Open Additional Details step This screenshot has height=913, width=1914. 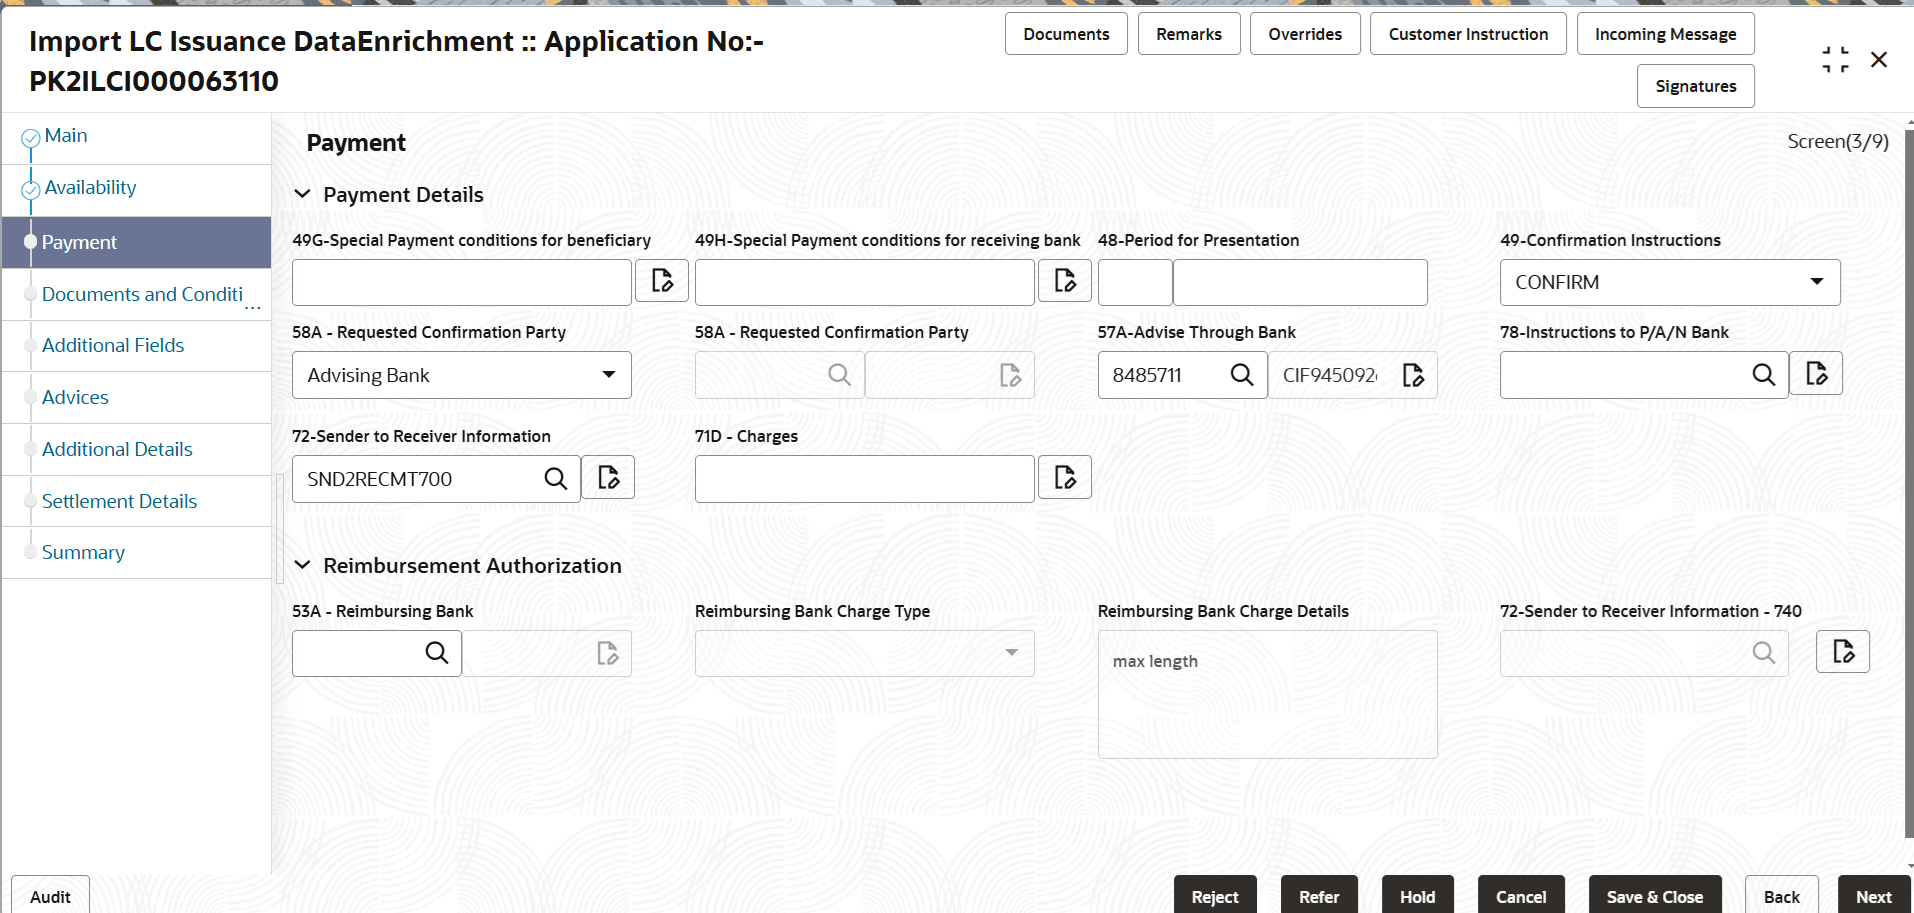click(117, 449)
